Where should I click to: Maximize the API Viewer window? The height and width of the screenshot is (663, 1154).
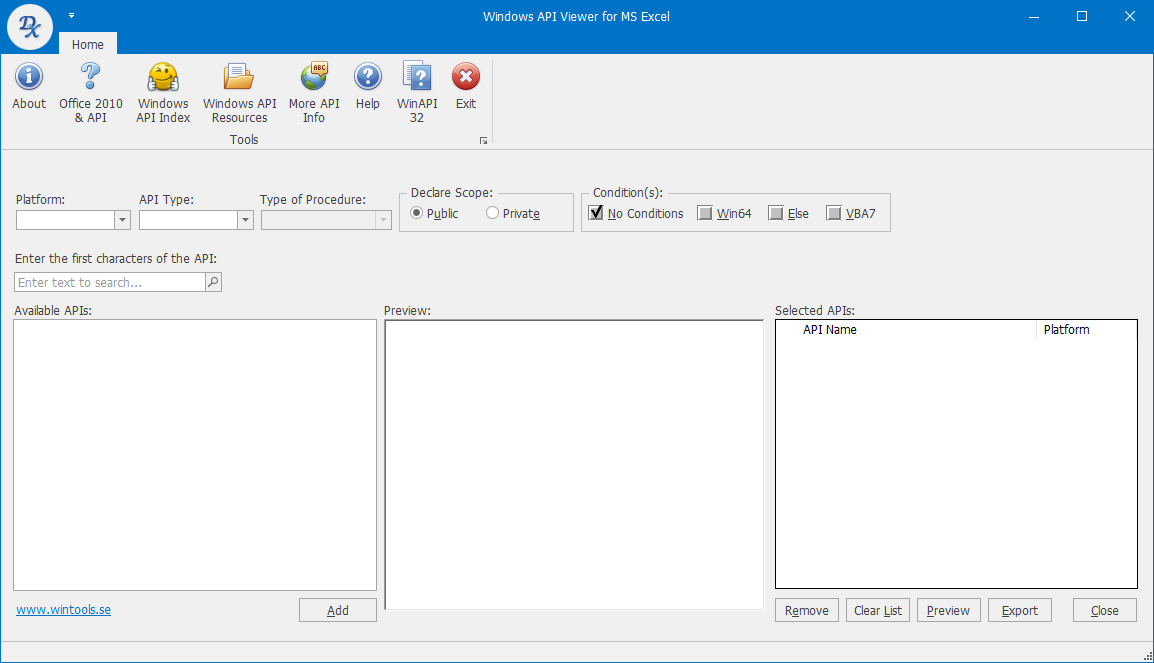pos(1082,16)
